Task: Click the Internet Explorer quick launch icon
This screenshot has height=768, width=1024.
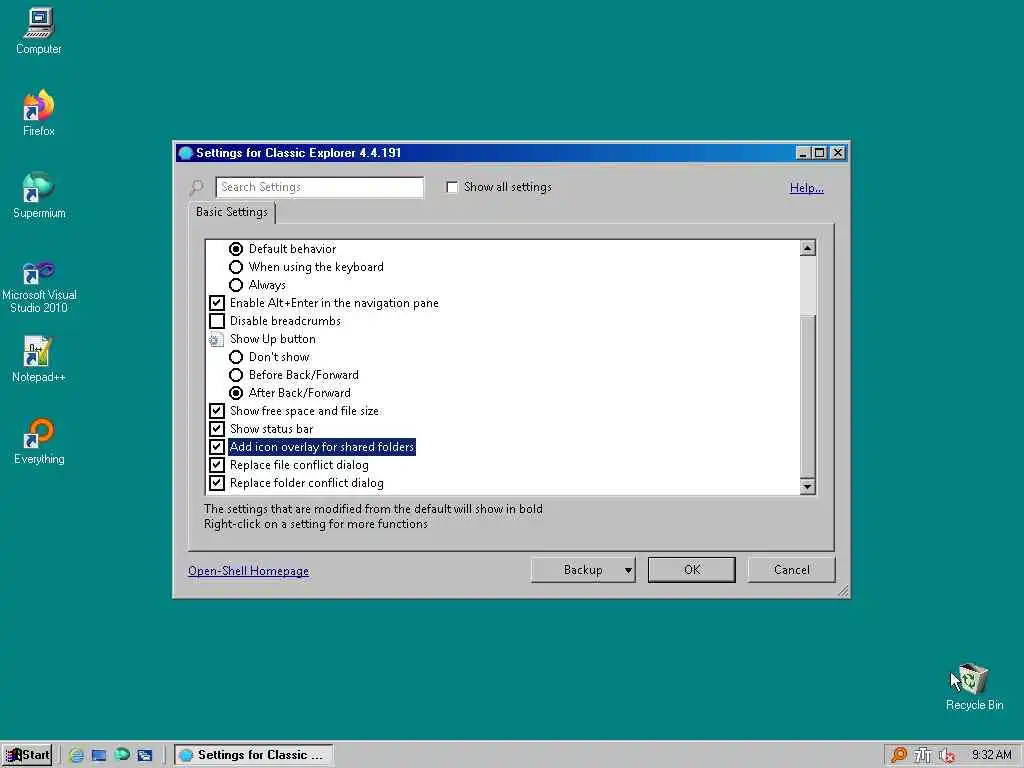Action: 76,755
